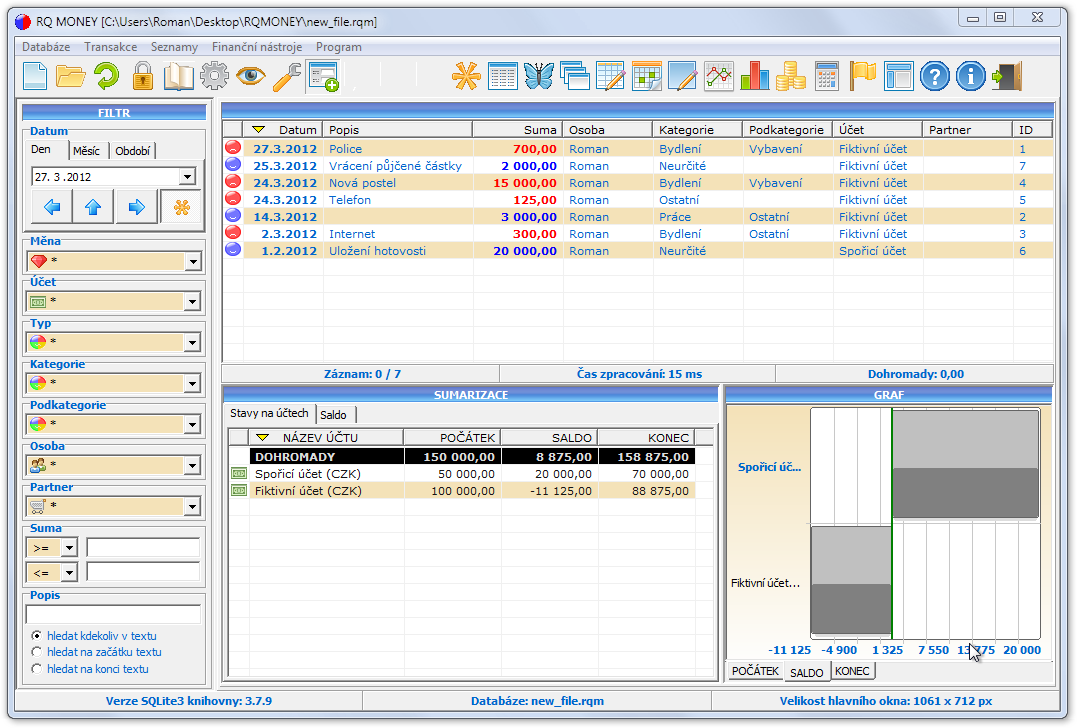
Task: Open help with the question mark icon
Action: (x=935, y=76)
